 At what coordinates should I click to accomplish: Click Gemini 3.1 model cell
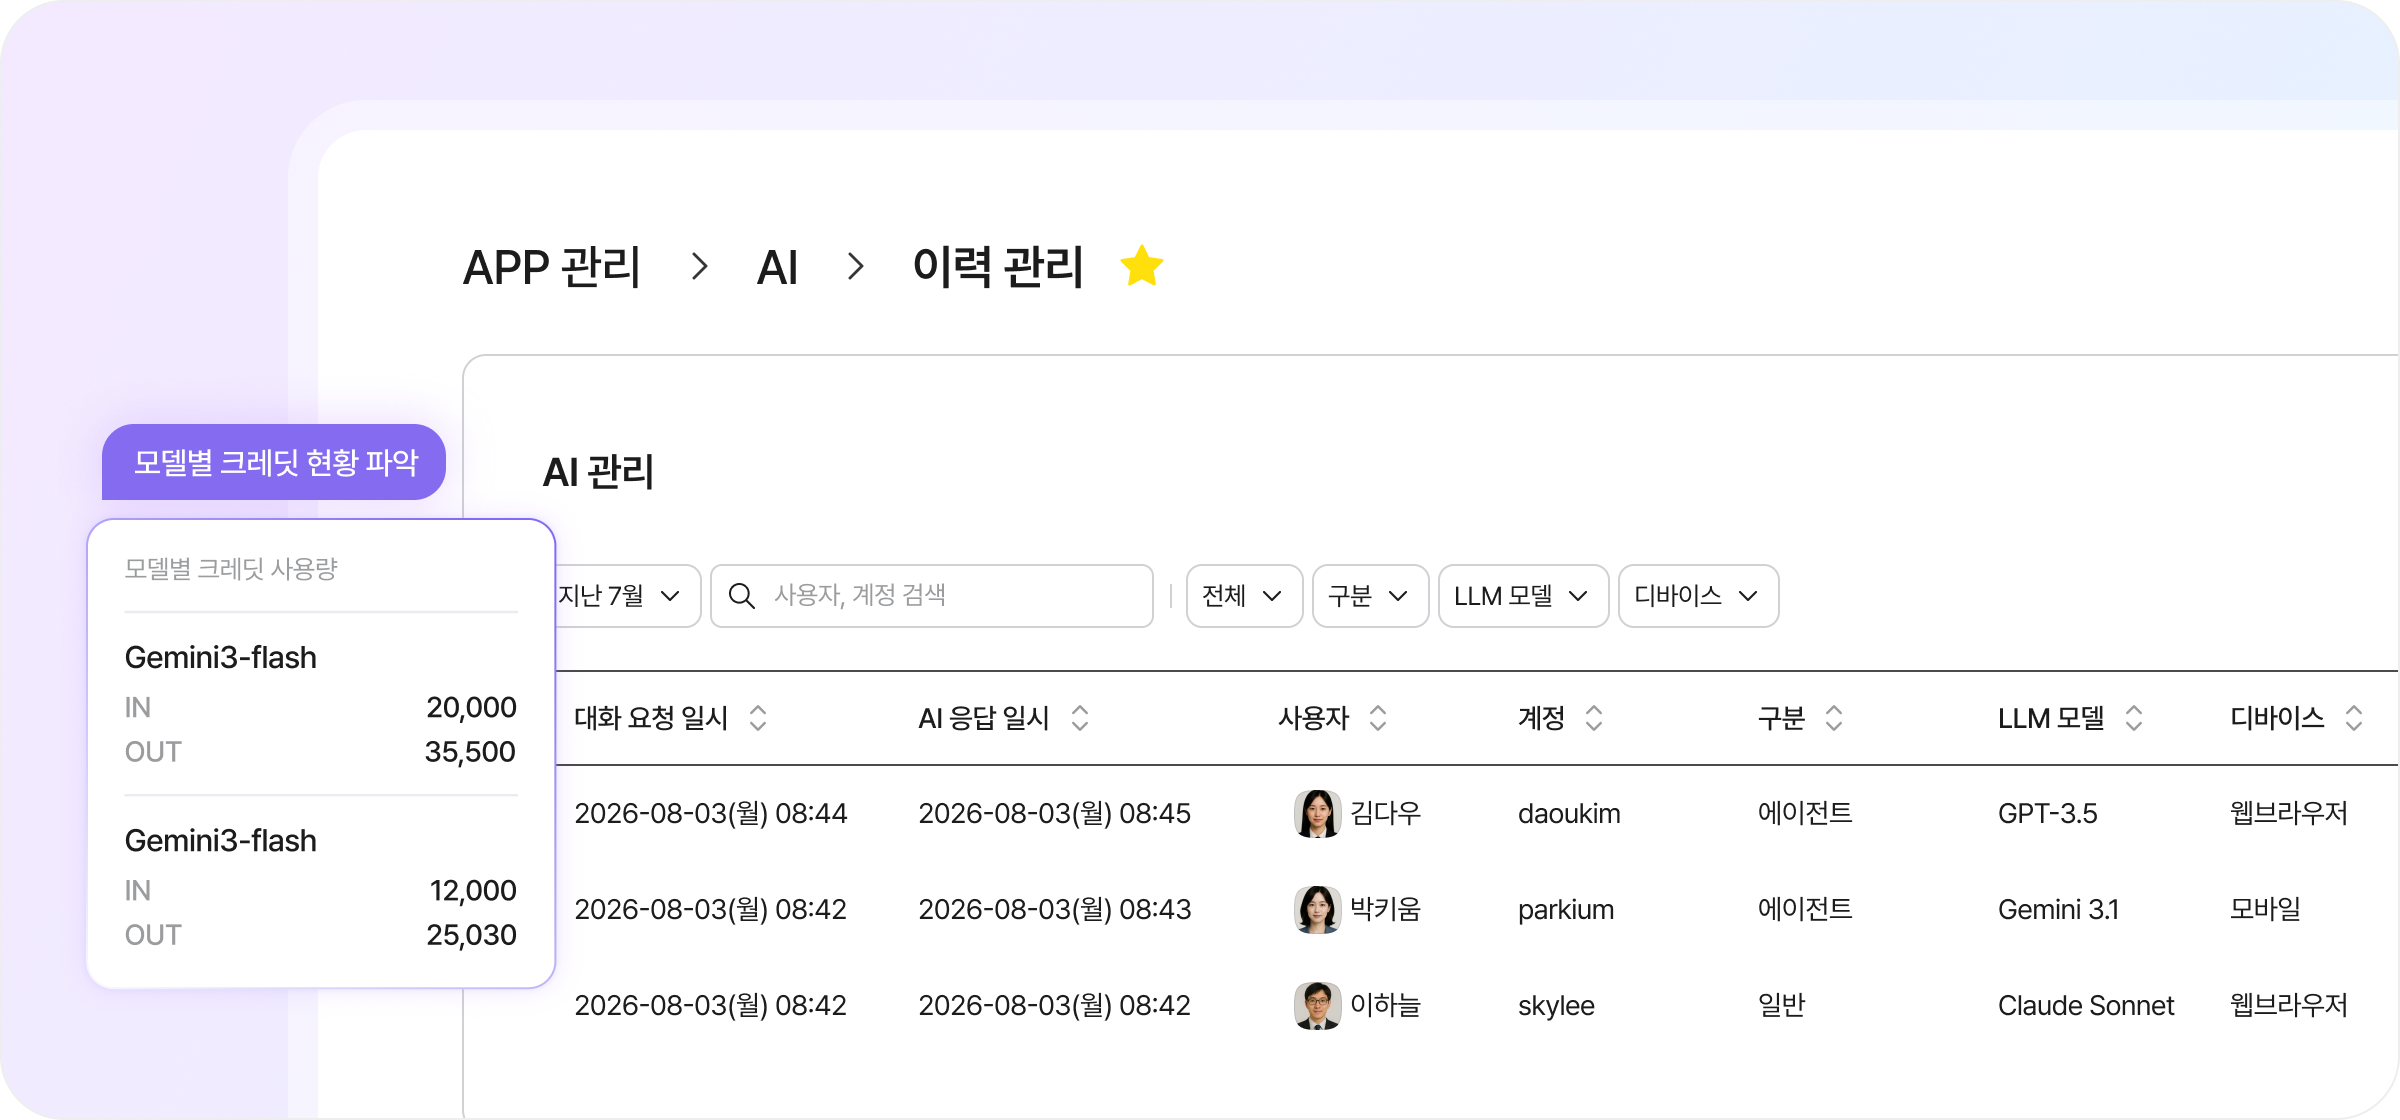[x=2058, y=909]
